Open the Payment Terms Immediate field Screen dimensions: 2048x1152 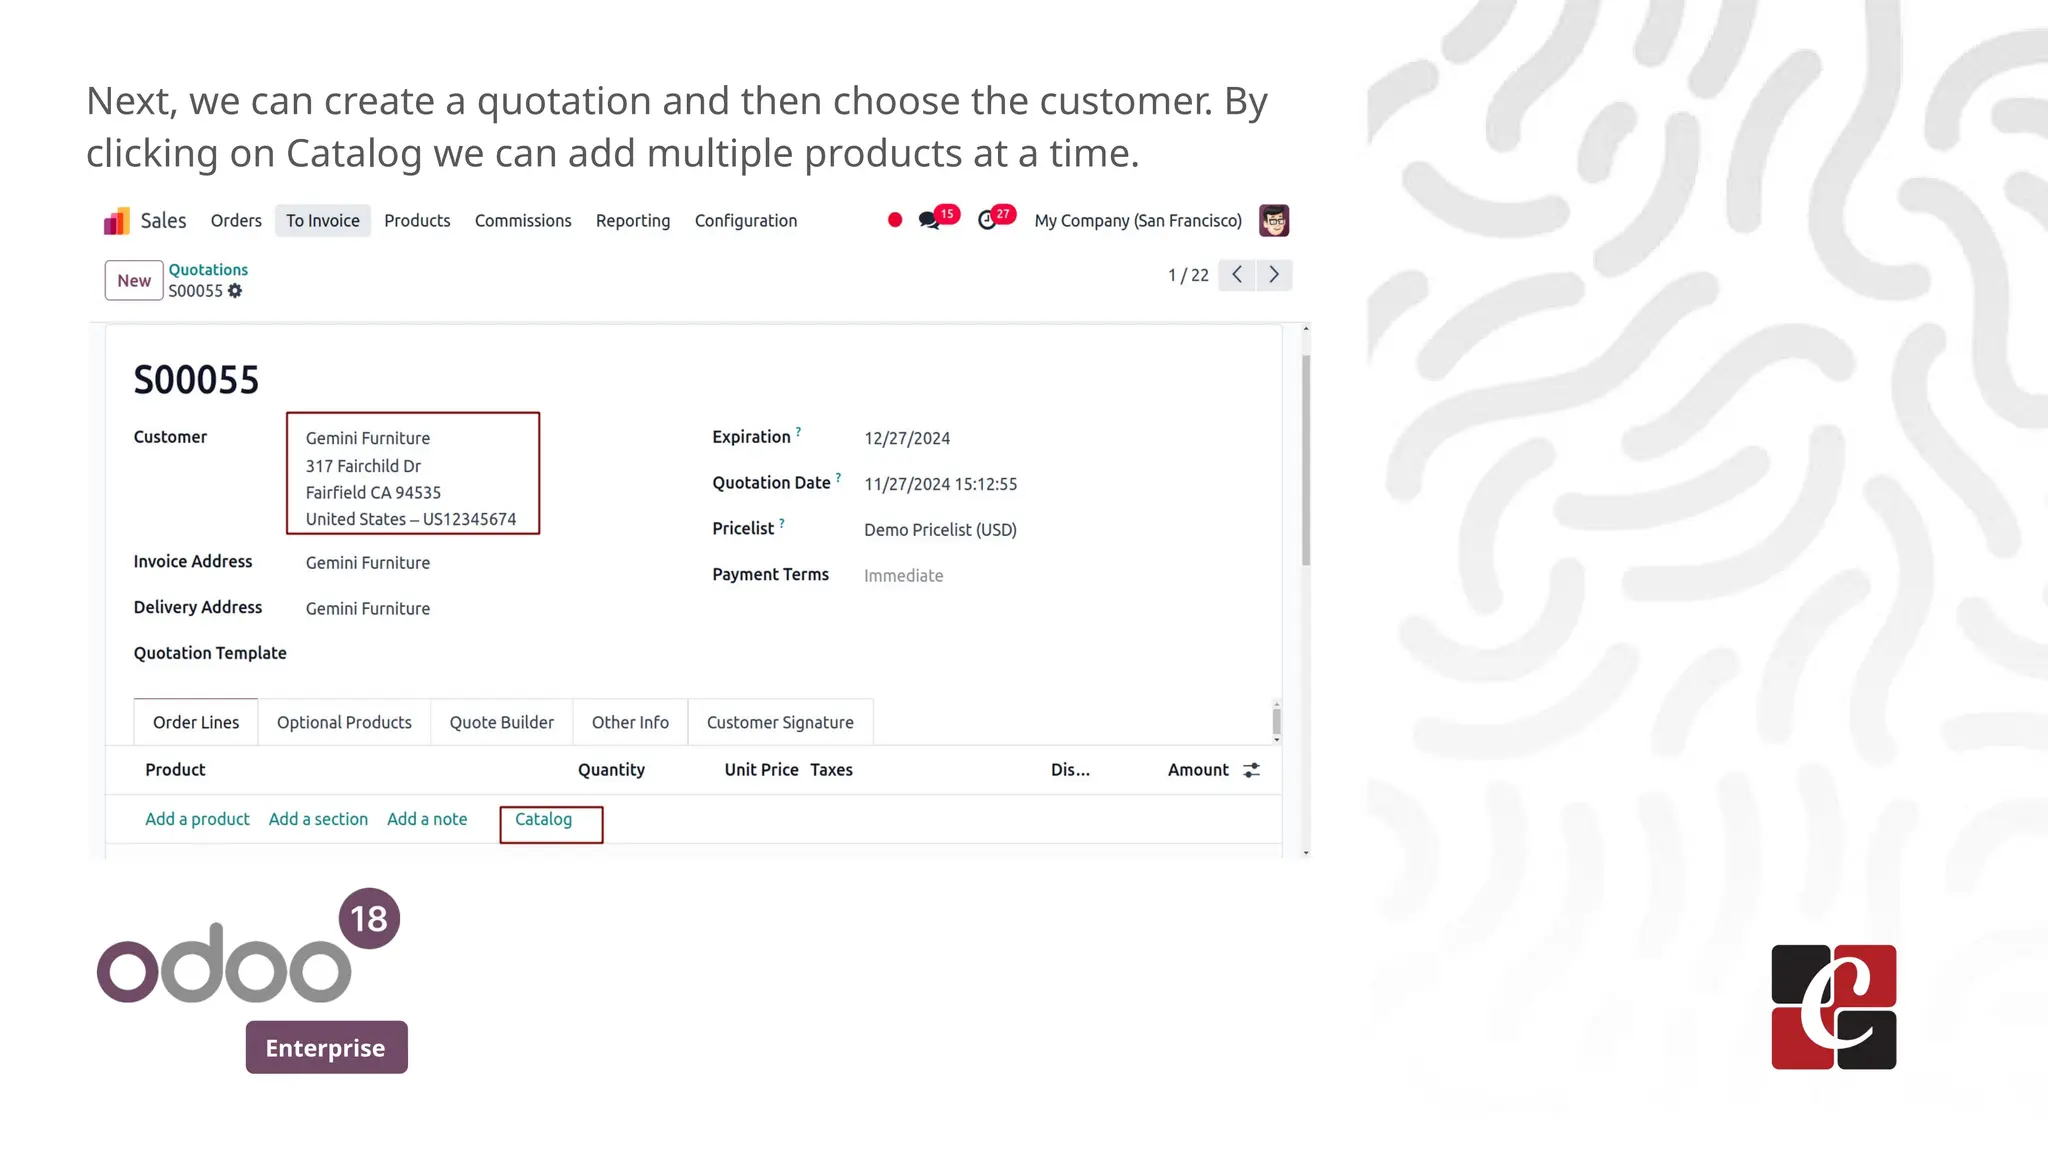903,576
